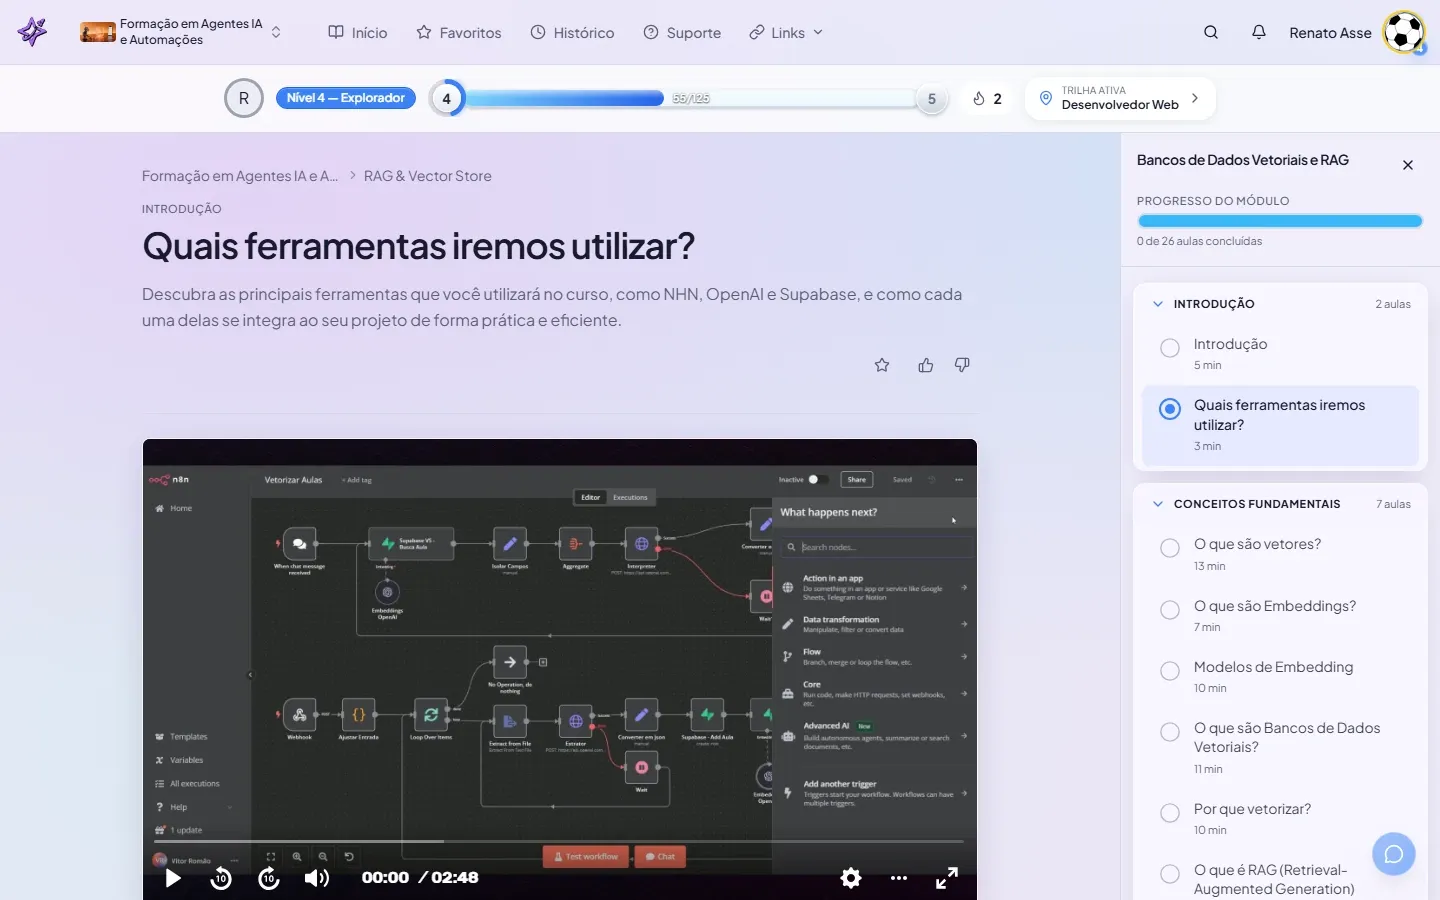Mark O que são vetores? circle

(x=1170, y=548)
